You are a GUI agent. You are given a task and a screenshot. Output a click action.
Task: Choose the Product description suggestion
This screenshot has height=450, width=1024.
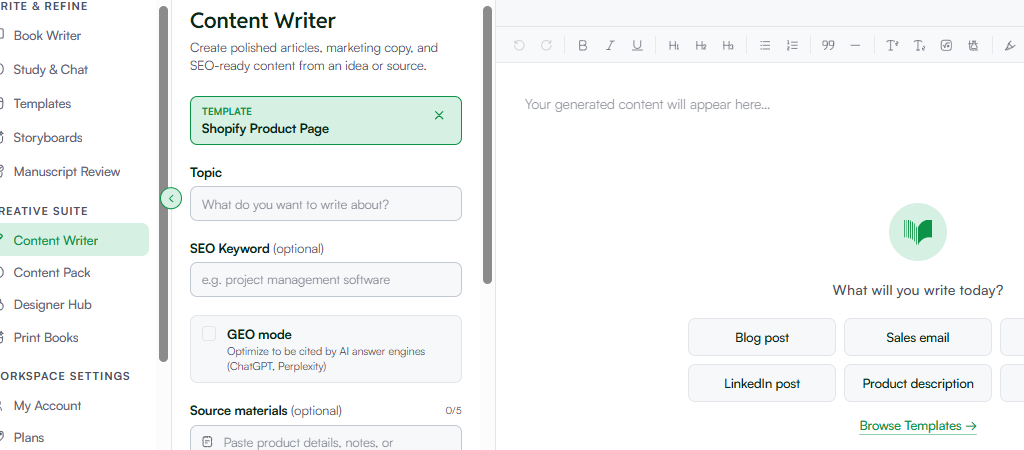click(918, 383)
